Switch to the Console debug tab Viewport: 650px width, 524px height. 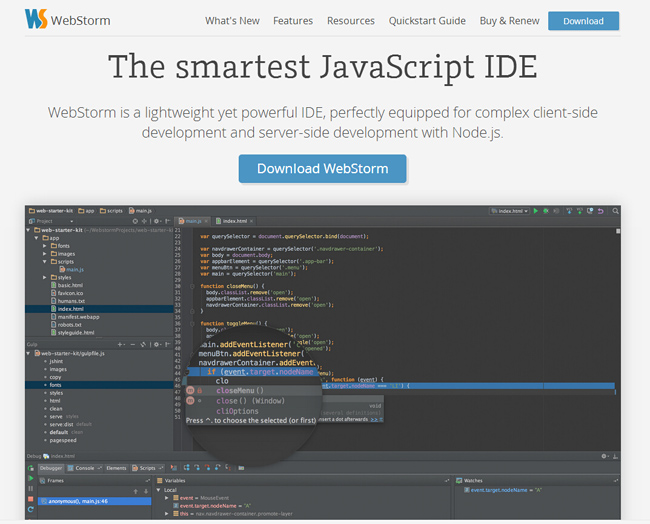[x=85, y=468]
